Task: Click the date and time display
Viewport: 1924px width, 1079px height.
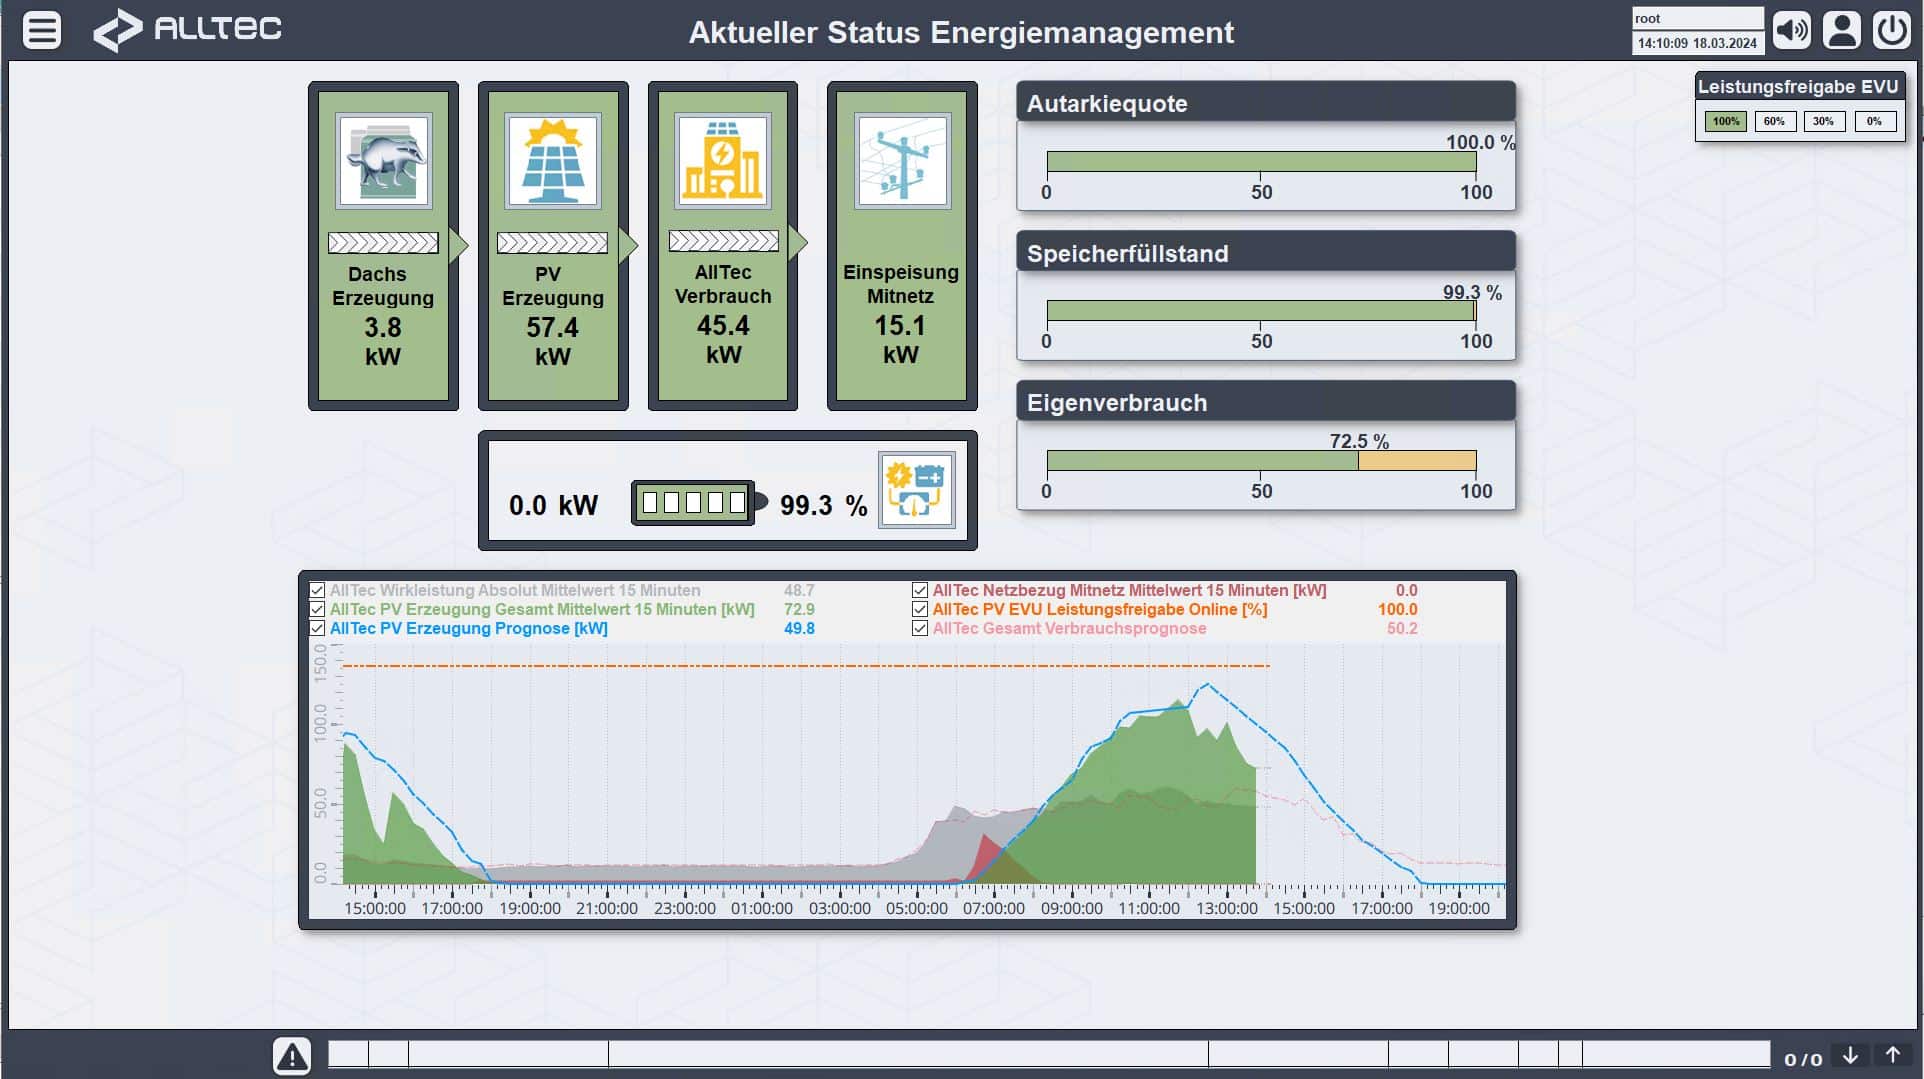Action: coord(1698,43)
